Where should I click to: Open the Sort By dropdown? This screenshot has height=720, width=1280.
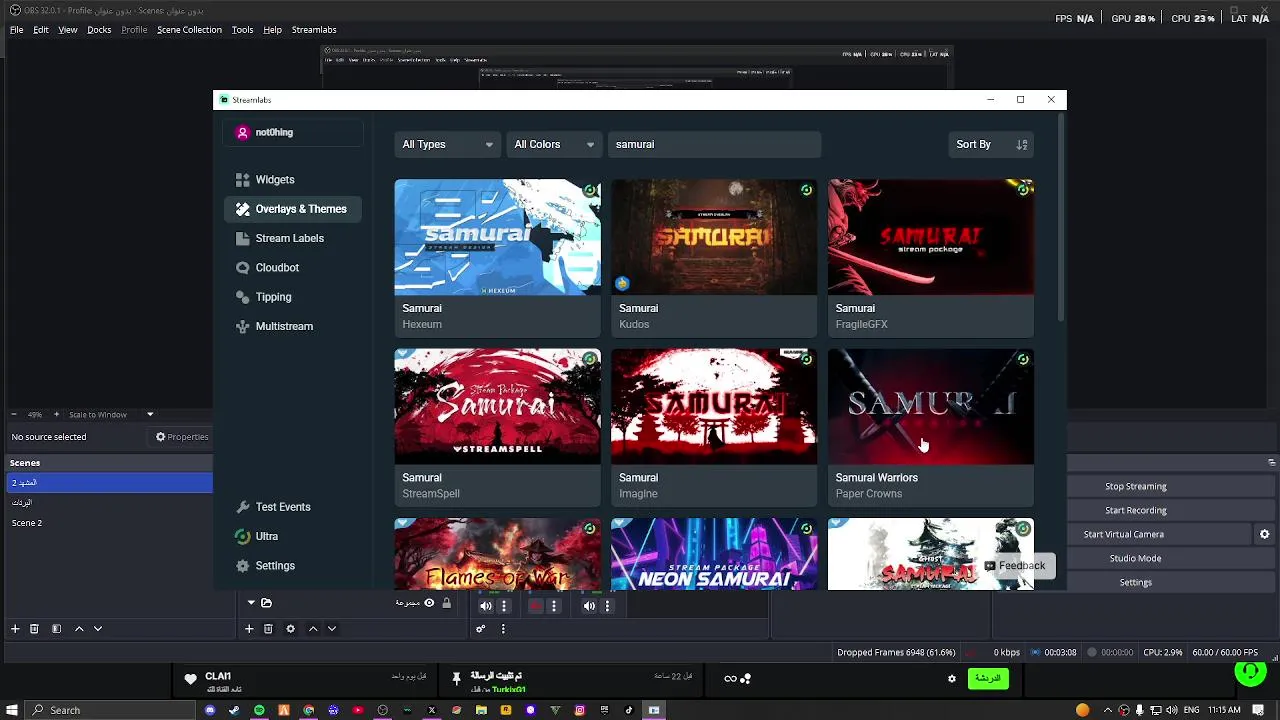pos(991,144)
